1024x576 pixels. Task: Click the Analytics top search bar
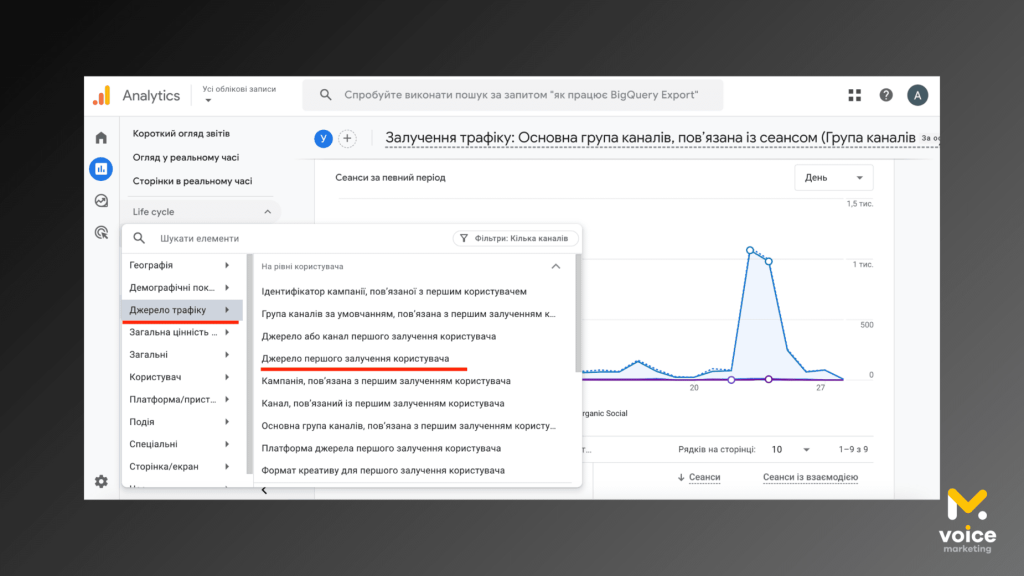[520, 95]
